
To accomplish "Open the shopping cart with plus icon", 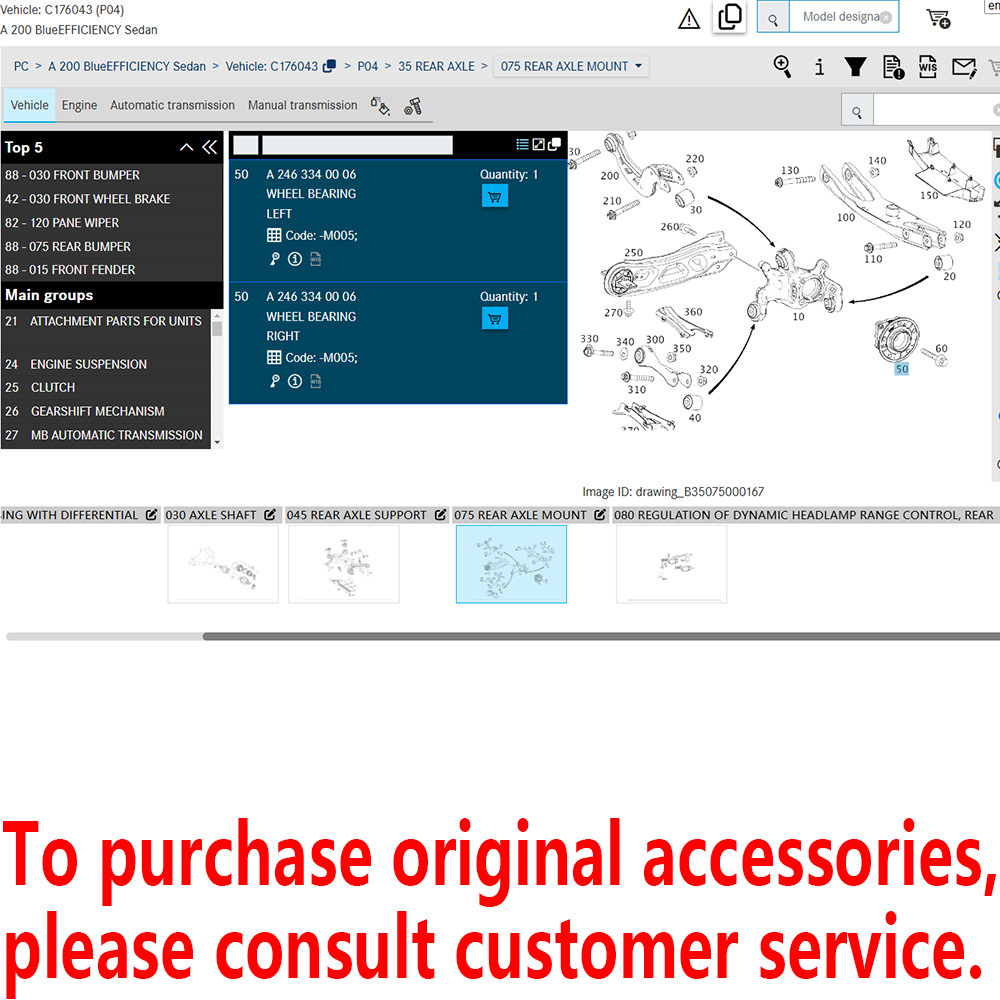I will coord(939,18).
